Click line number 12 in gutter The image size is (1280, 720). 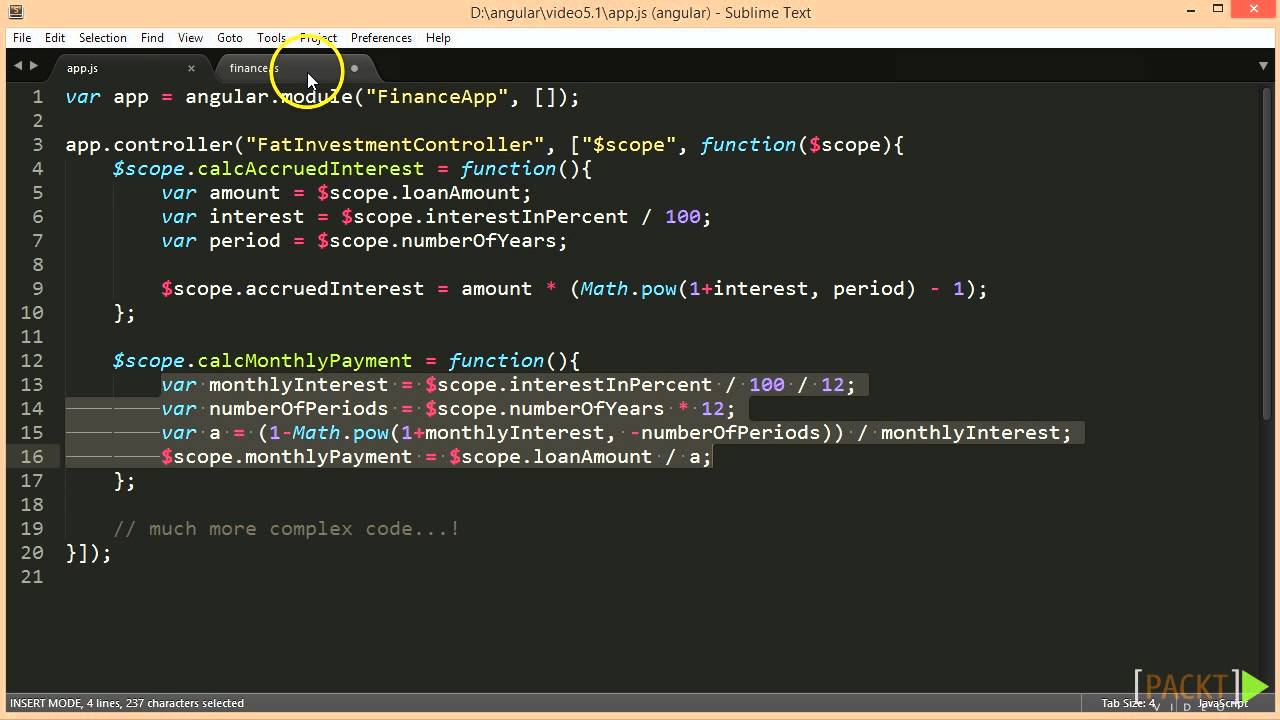[x=32, y=361]
